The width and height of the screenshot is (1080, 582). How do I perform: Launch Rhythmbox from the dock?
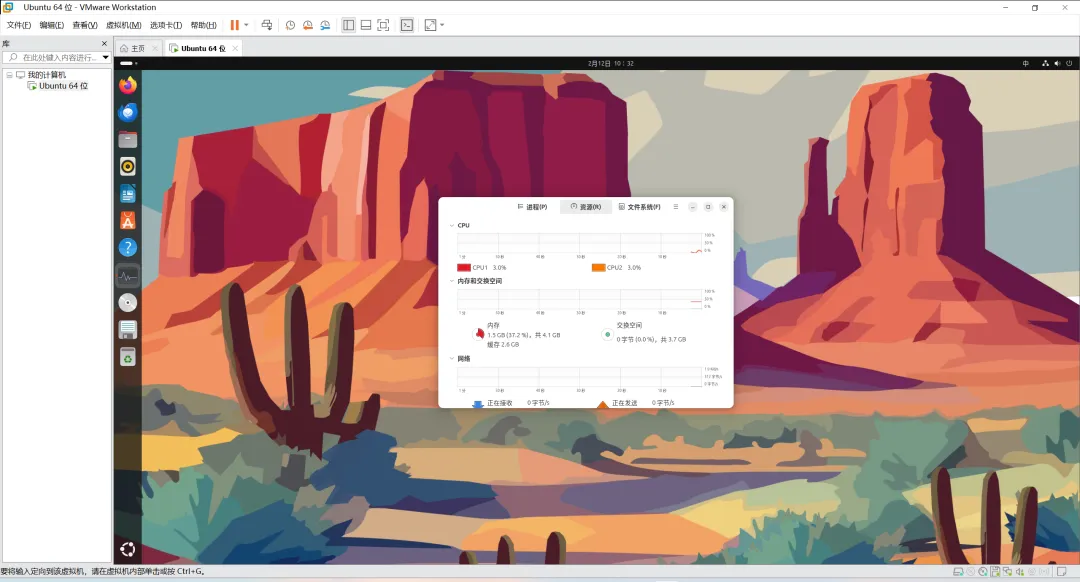(127, 167)
